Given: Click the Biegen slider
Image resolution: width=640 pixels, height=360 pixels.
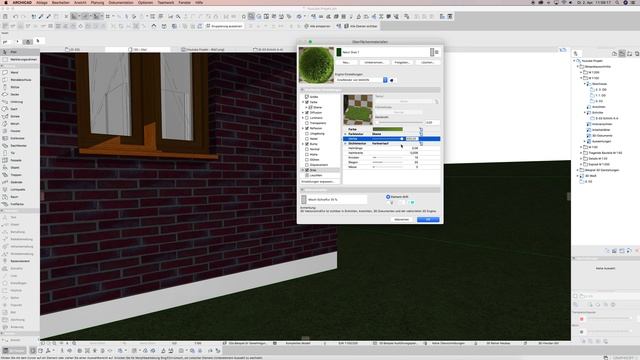Looking at the screenshot, I should 387,162.
